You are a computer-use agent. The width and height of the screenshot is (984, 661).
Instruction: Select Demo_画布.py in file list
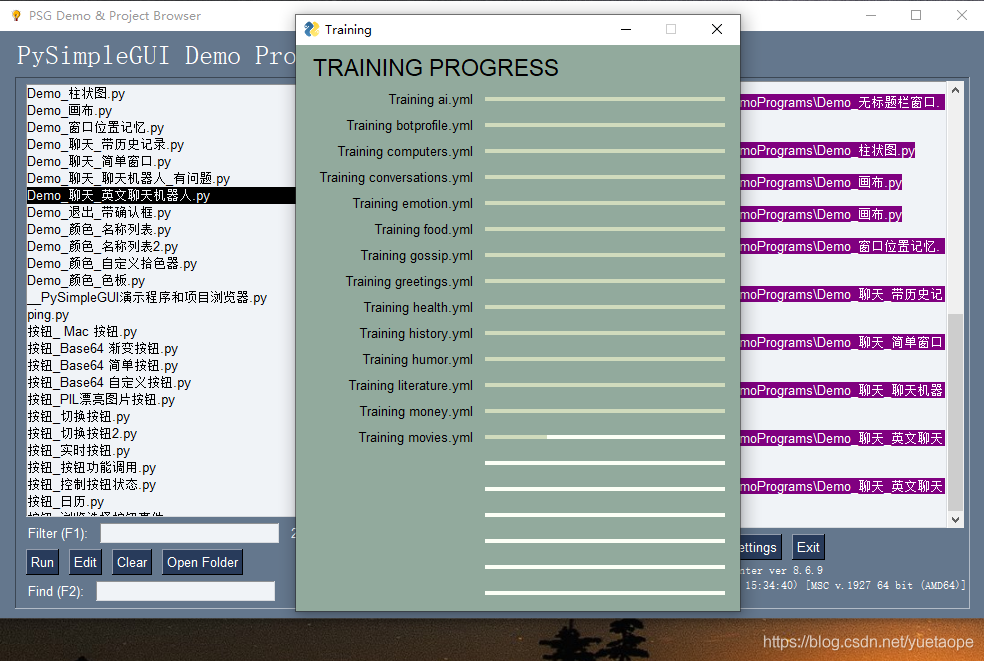click(161, 110)
